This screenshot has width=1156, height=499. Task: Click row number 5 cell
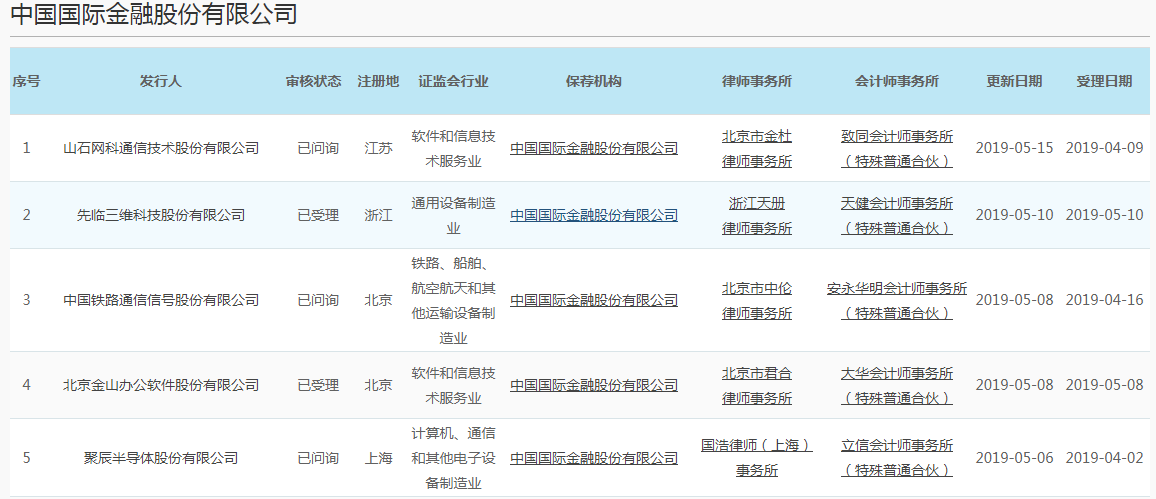(x=27, y=458)
